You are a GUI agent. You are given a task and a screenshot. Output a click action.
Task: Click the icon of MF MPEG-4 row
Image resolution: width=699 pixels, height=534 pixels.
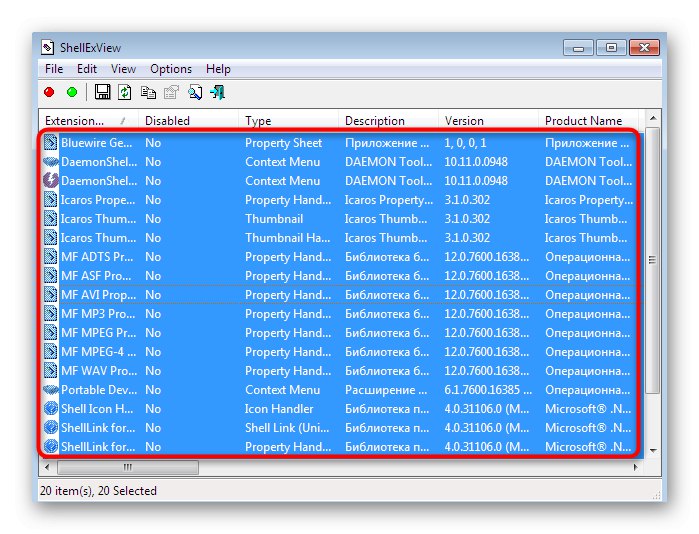pyautogui.click(x=51, y=352)
